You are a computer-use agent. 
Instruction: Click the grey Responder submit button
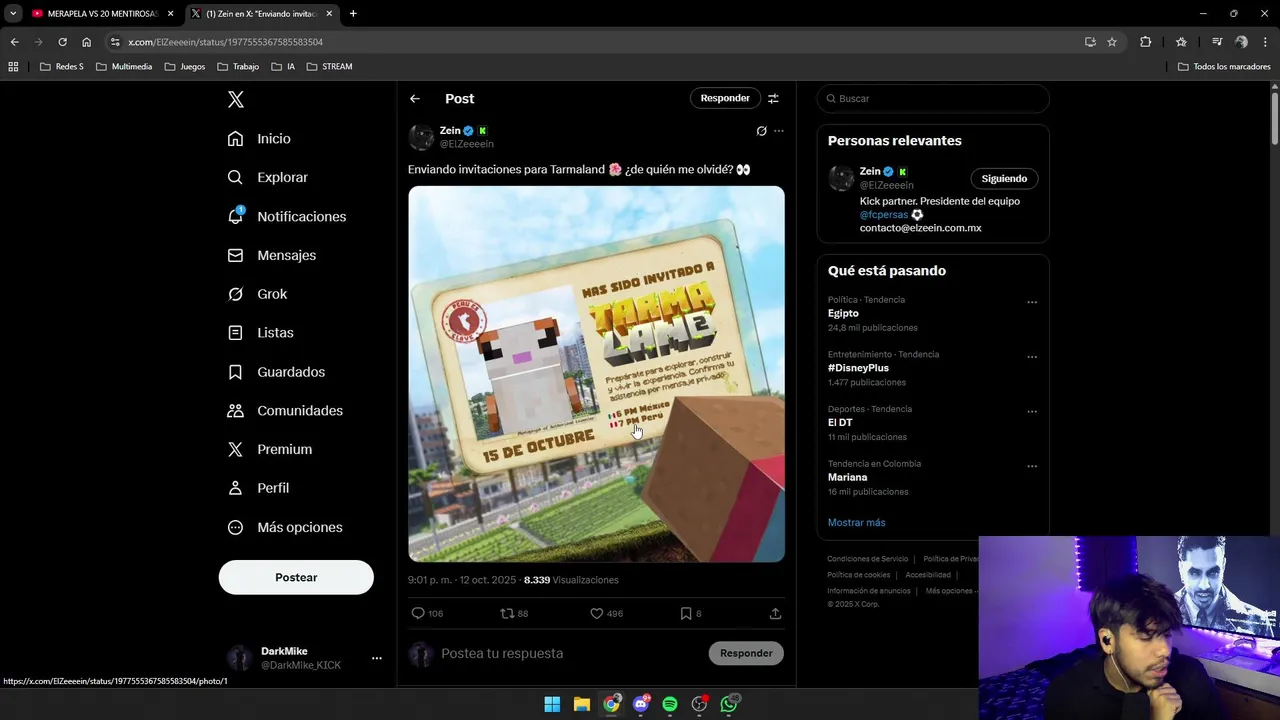tap(746, 653)
